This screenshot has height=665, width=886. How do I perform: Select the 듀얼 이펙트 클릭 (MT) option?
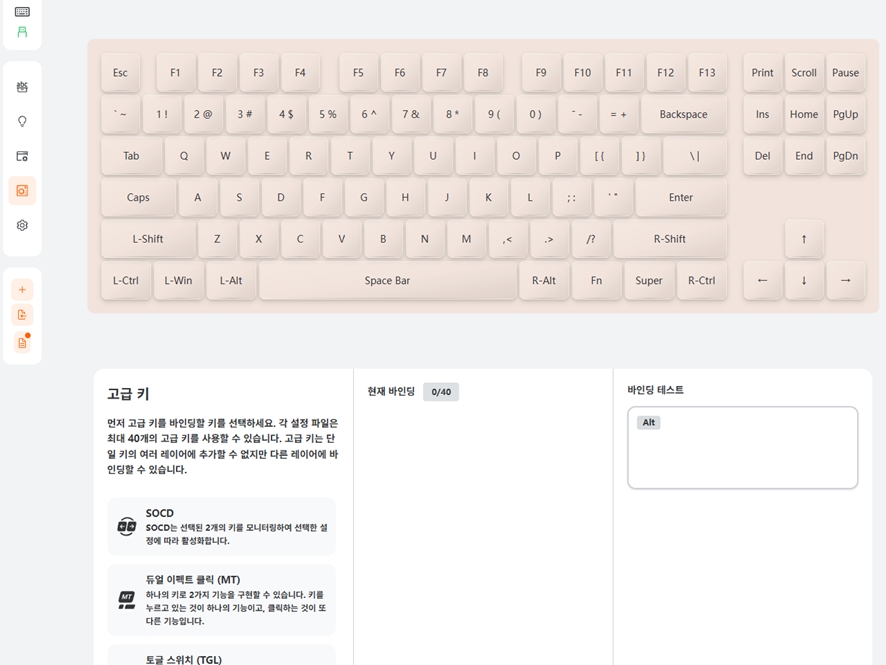coord(222,600)
